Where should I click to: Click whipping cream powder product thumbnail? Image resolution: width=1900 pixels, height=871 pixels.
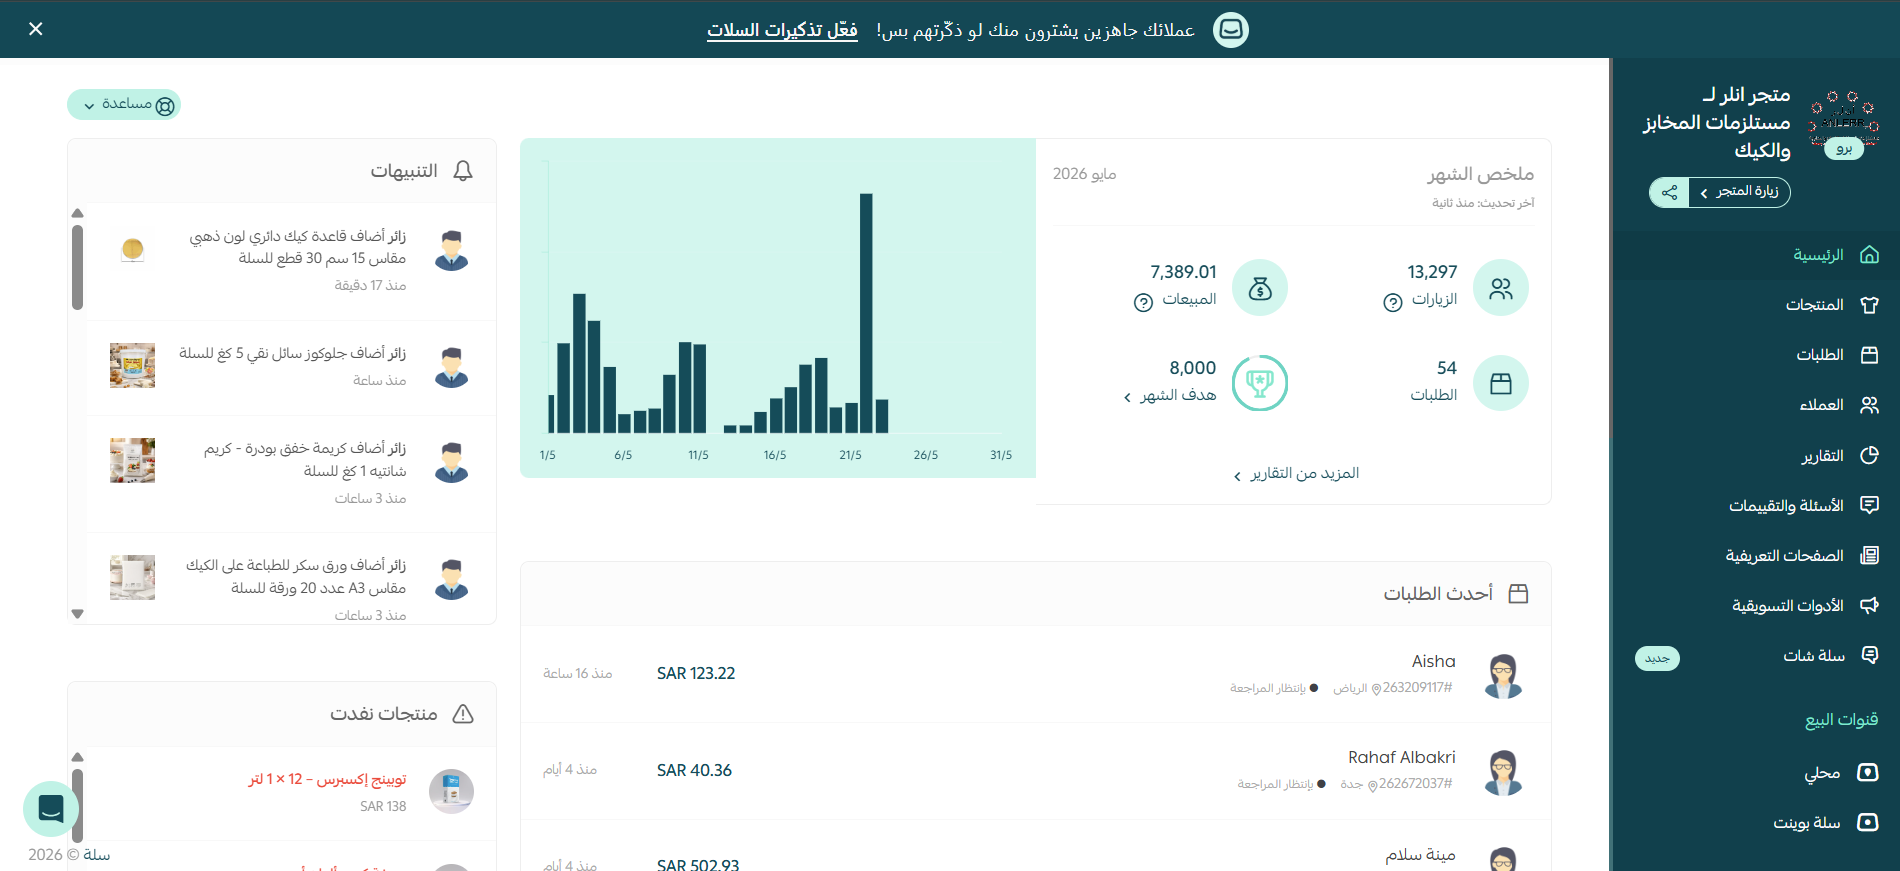[132, 460]
